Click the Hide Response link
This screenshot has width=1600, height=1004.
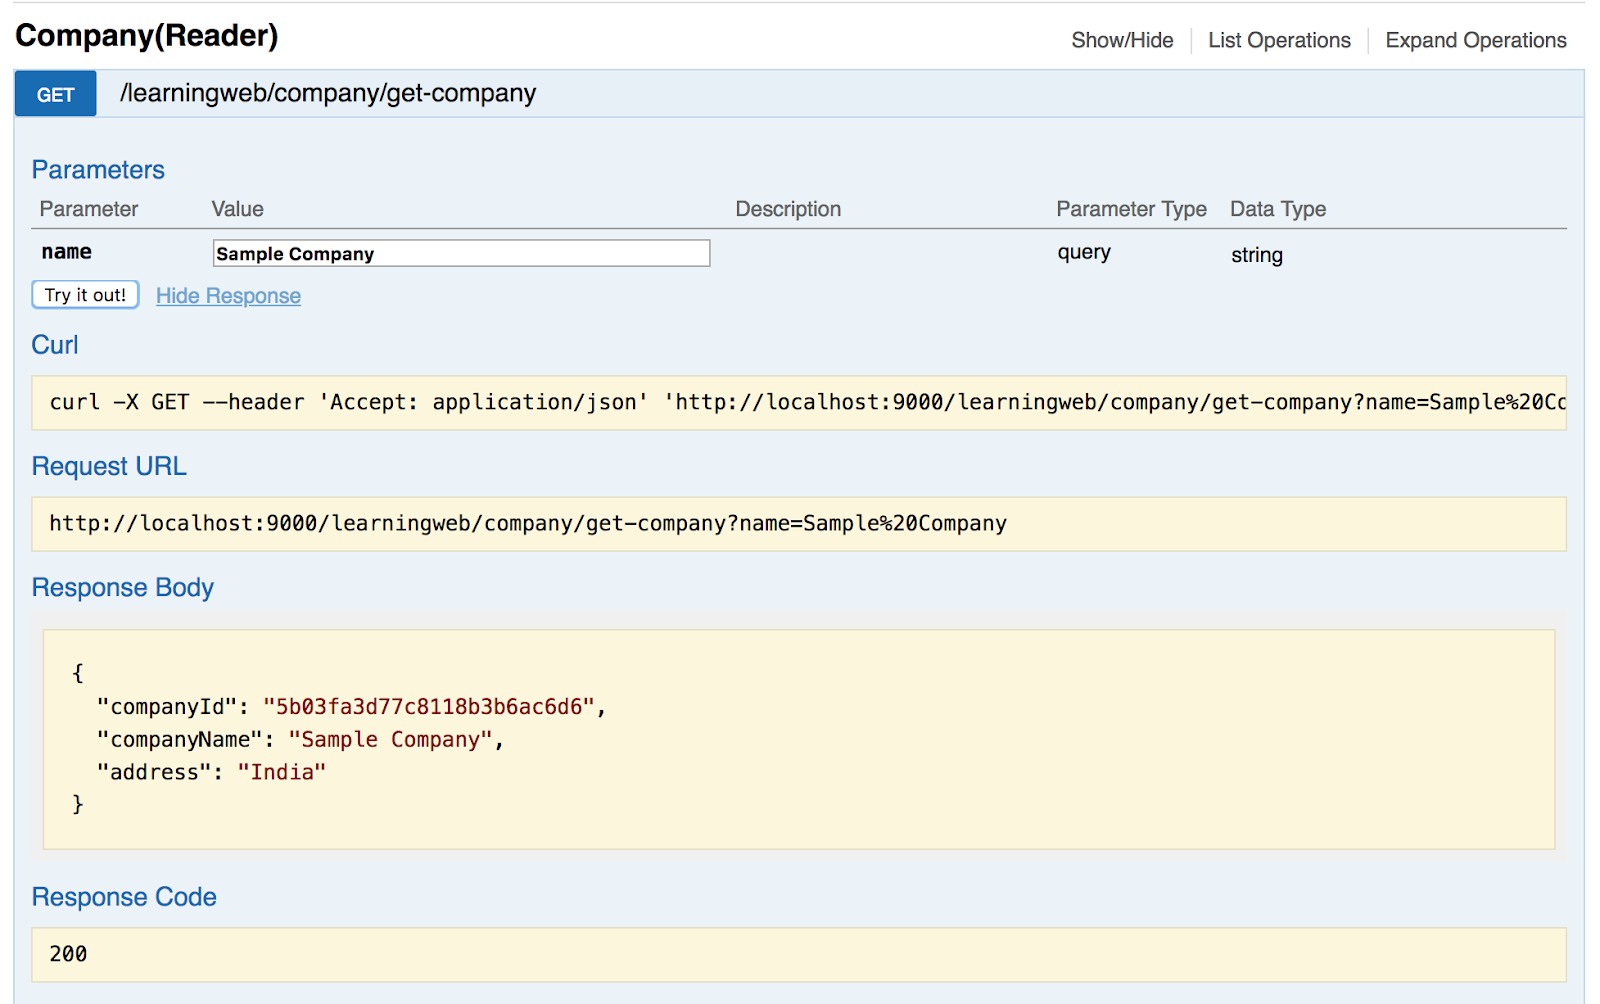pyautogui.click(x=228, y=296)
